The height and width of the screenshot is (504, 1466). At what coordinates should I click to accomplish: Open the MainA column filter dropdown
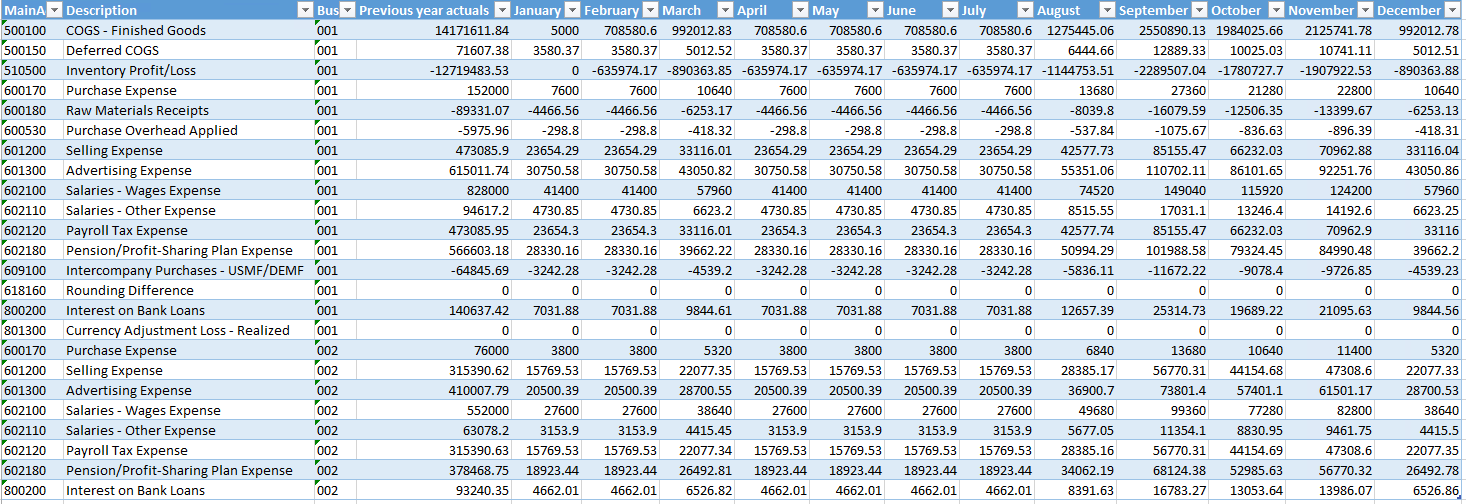55,10
